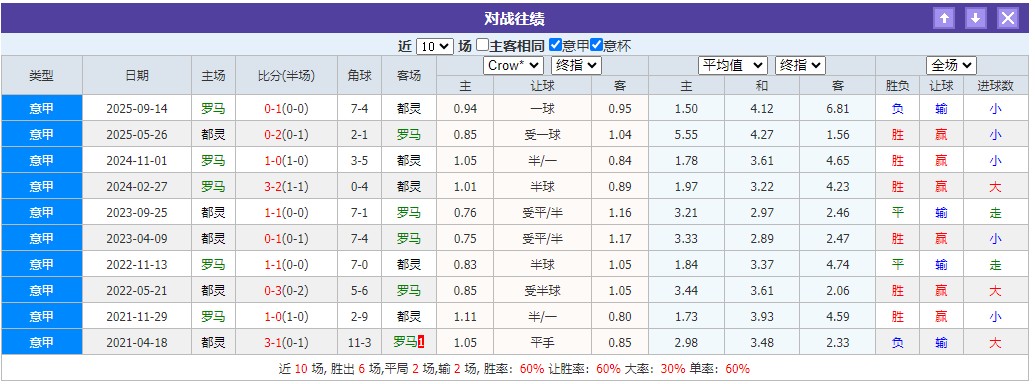Open the 全场 period dropdown
The image size is (1035, 384).
pos(951,65)
